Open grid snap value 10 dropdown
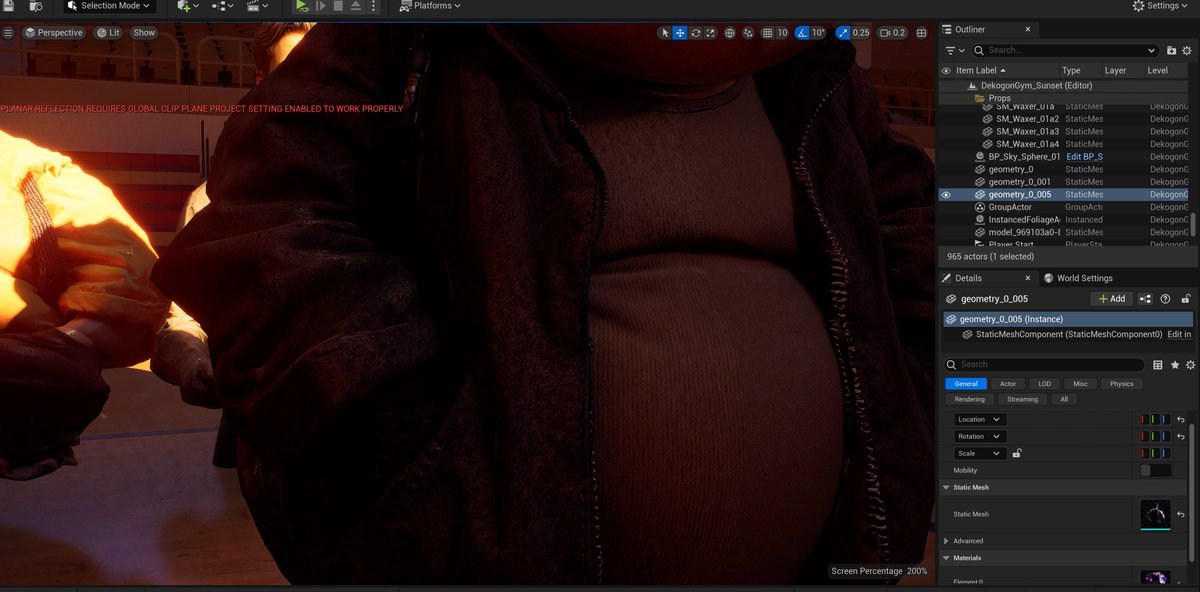 click(782, 33)
